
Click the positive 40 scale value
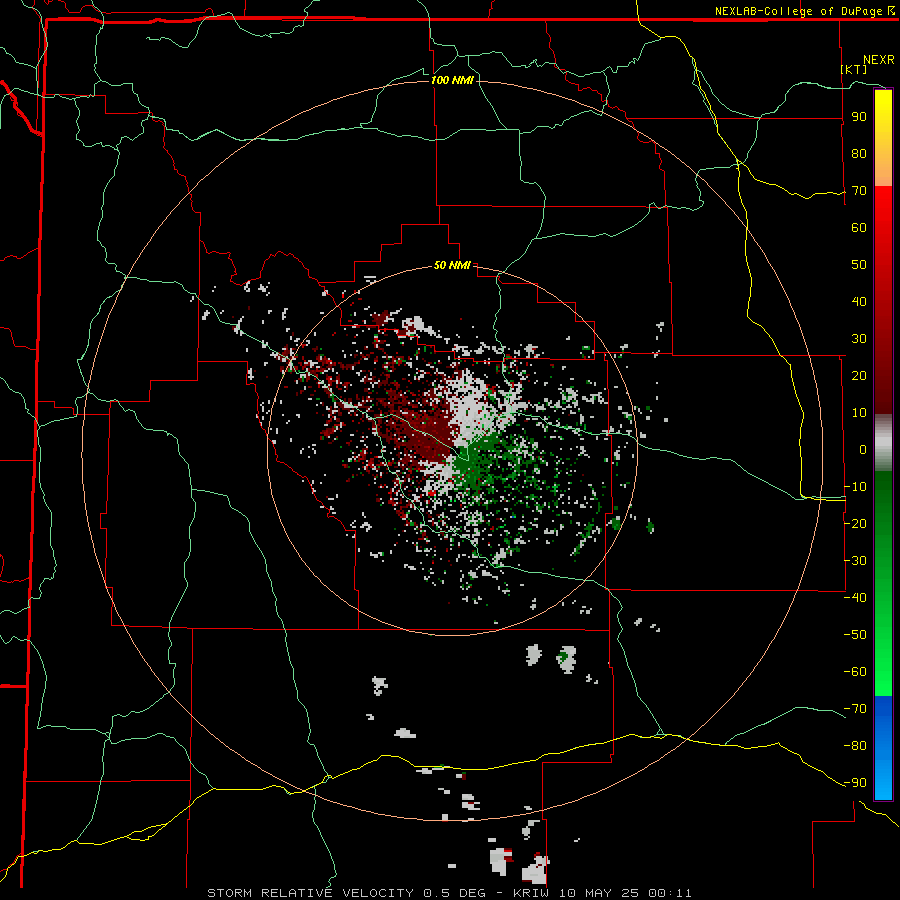pyautogui.click(x=859, y=302)
